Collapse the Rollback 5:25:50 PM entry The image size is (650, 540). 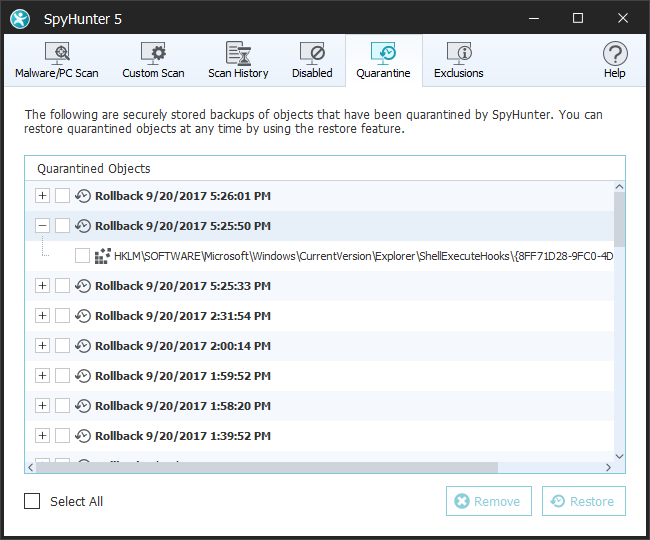click(42, 226)
